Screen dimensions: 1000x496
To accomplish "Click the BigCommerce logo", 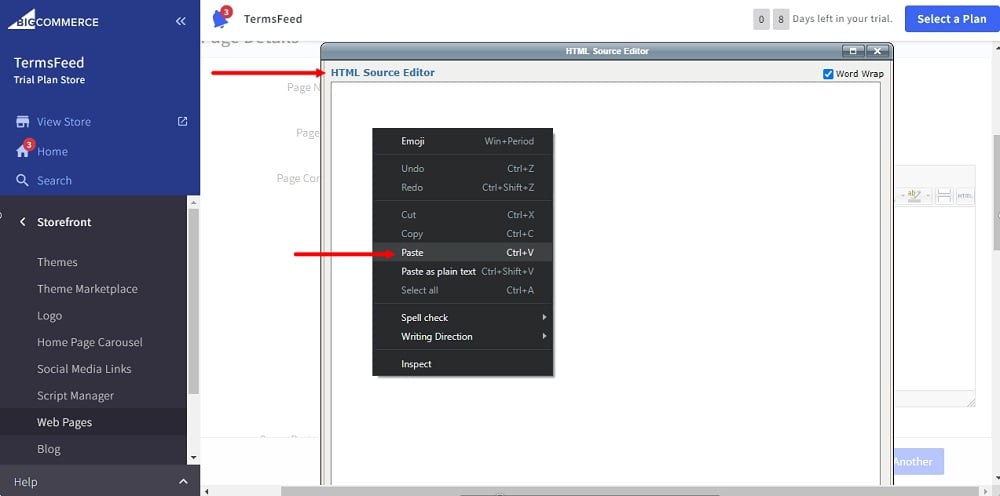I will [54, 20].
